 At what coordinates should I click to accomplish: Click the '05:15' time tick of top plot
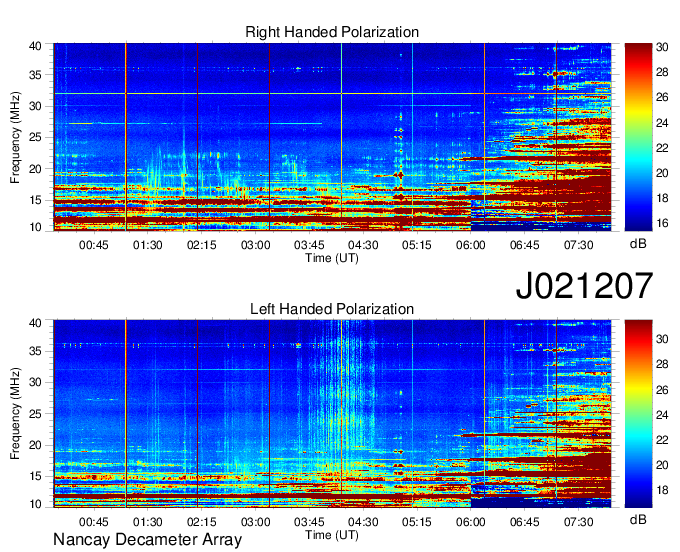[x=417, y=245]
